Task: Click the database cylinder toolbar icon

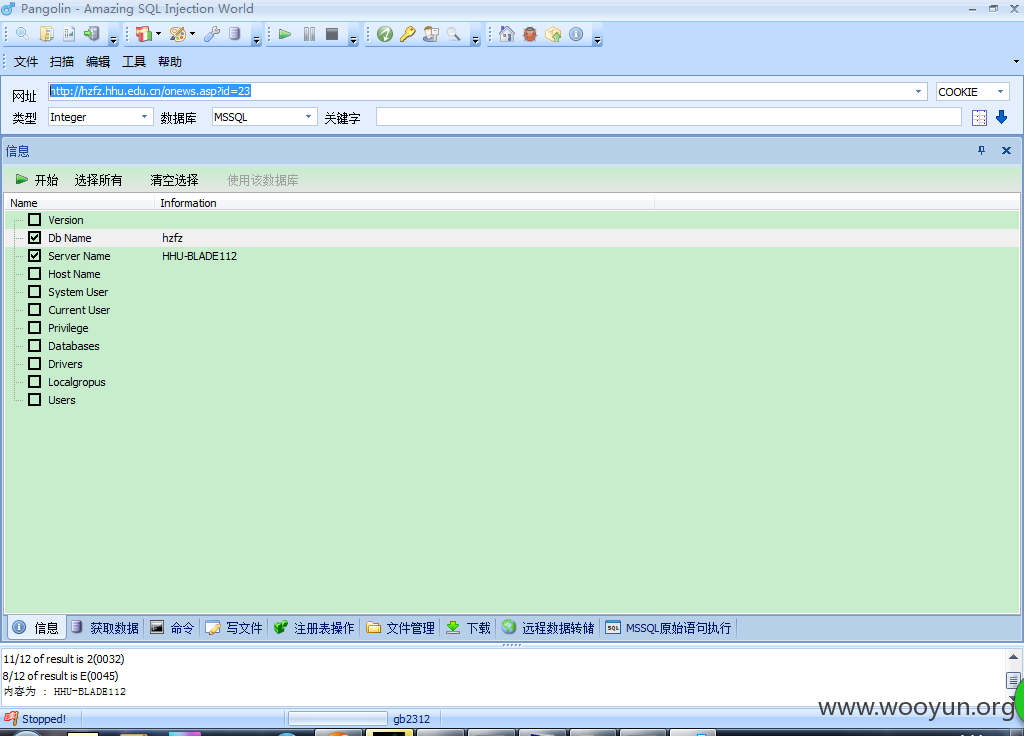Action: point(234,34)
